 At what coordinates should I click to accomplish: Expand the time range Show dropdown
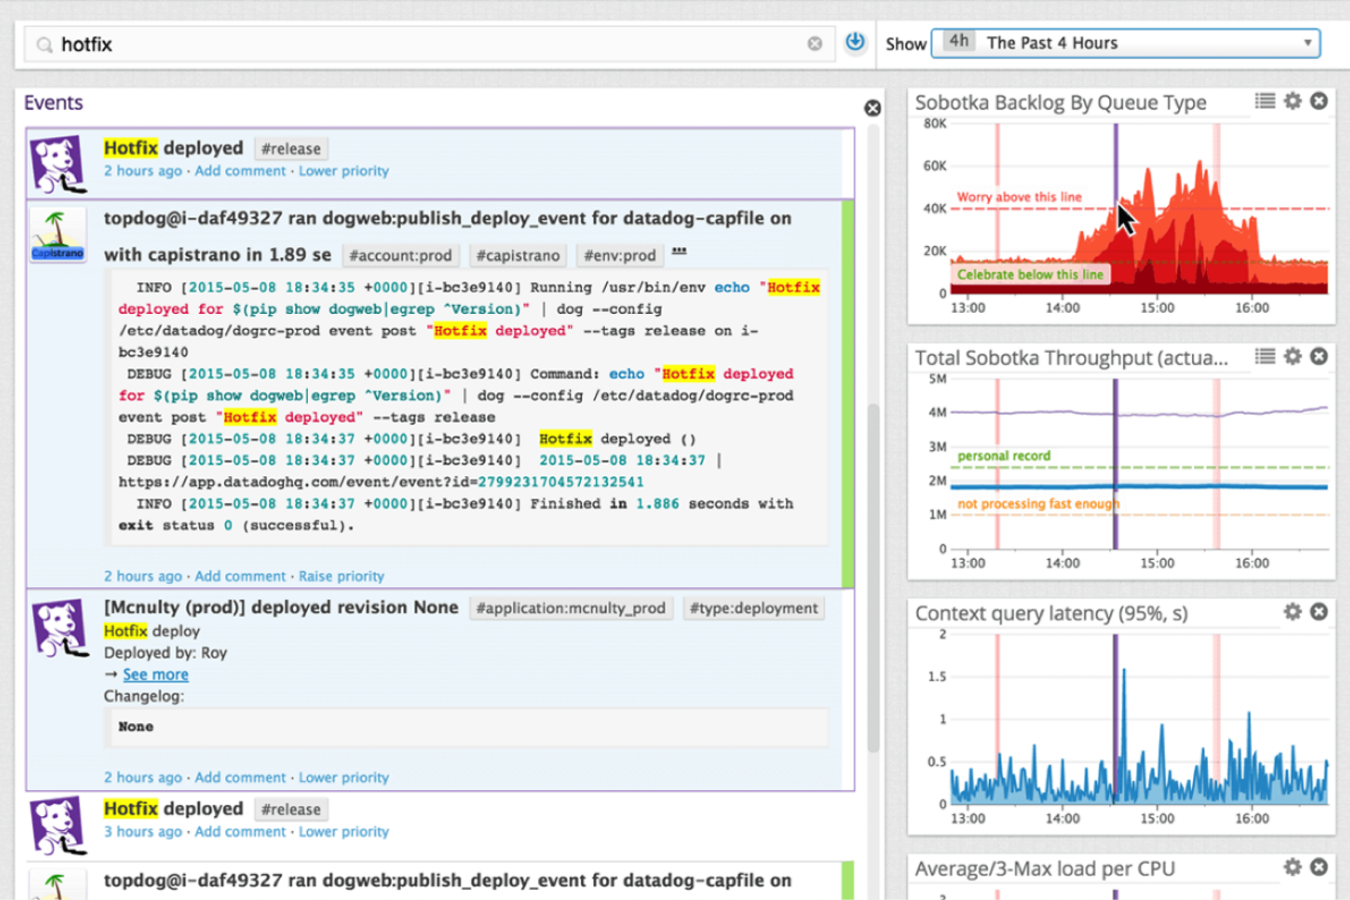pos(1126,43)
